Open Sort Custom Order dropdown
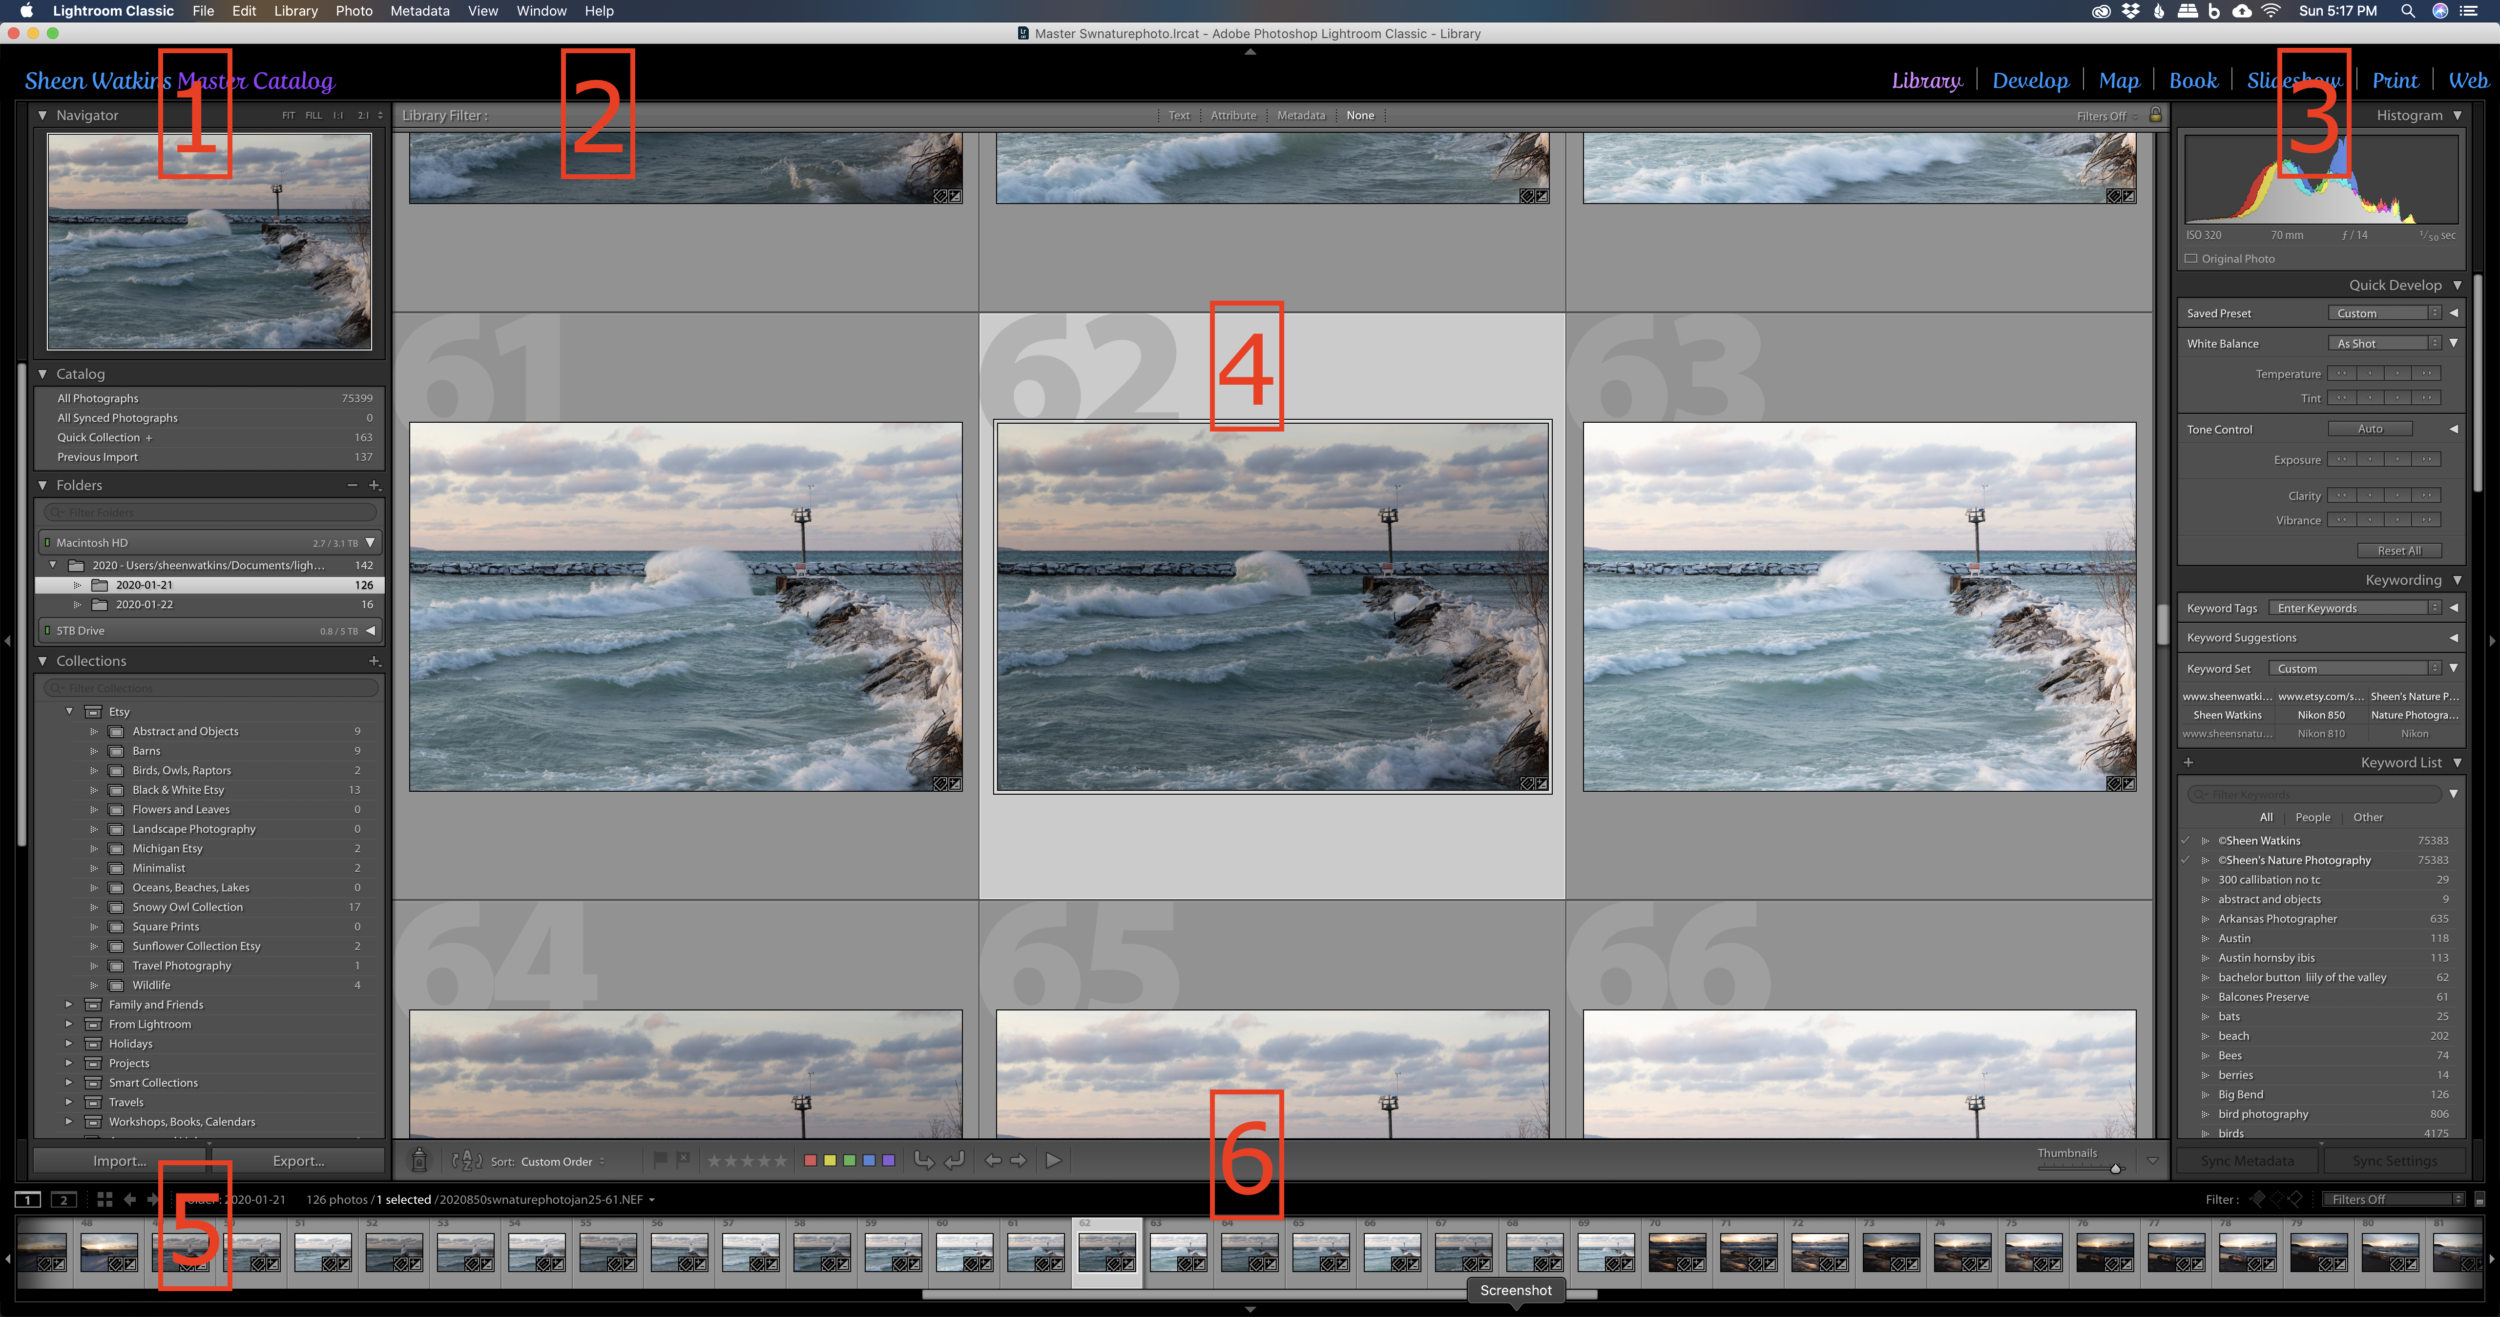This screenshot has width=2500, height=1317. [x=563, y=1161]
